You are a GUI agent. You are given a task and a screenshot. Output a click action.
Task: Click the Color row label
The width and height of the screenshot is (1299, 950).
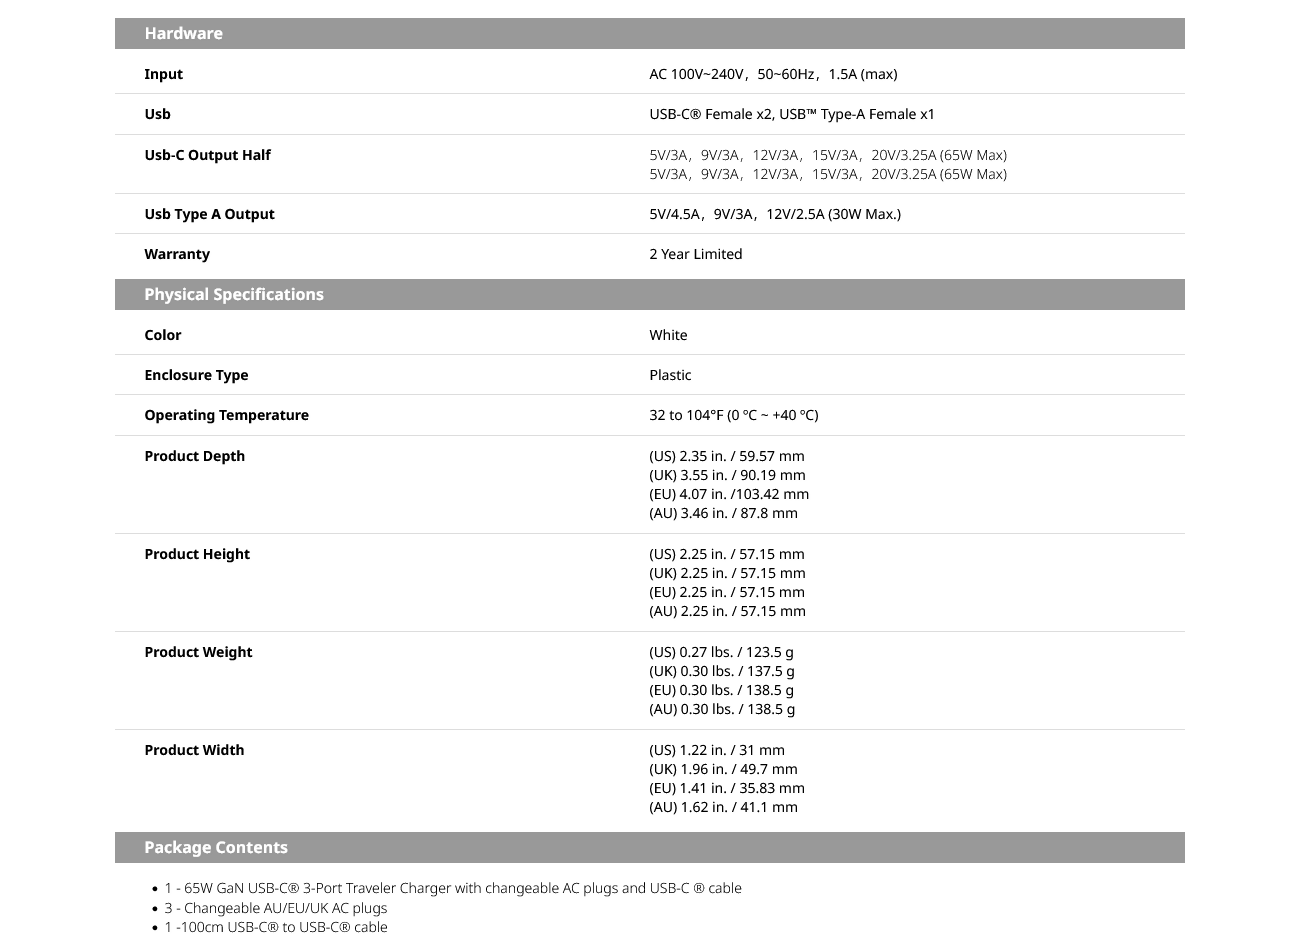[162, 335]
